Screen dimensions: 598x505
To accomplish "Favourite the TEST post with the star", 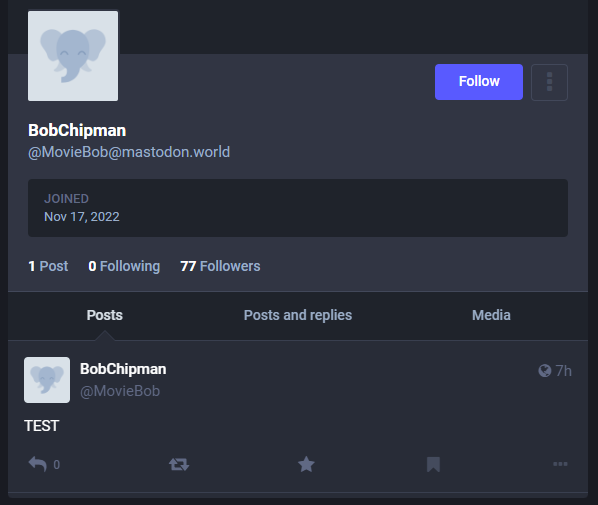I will (x=306, y=464).
